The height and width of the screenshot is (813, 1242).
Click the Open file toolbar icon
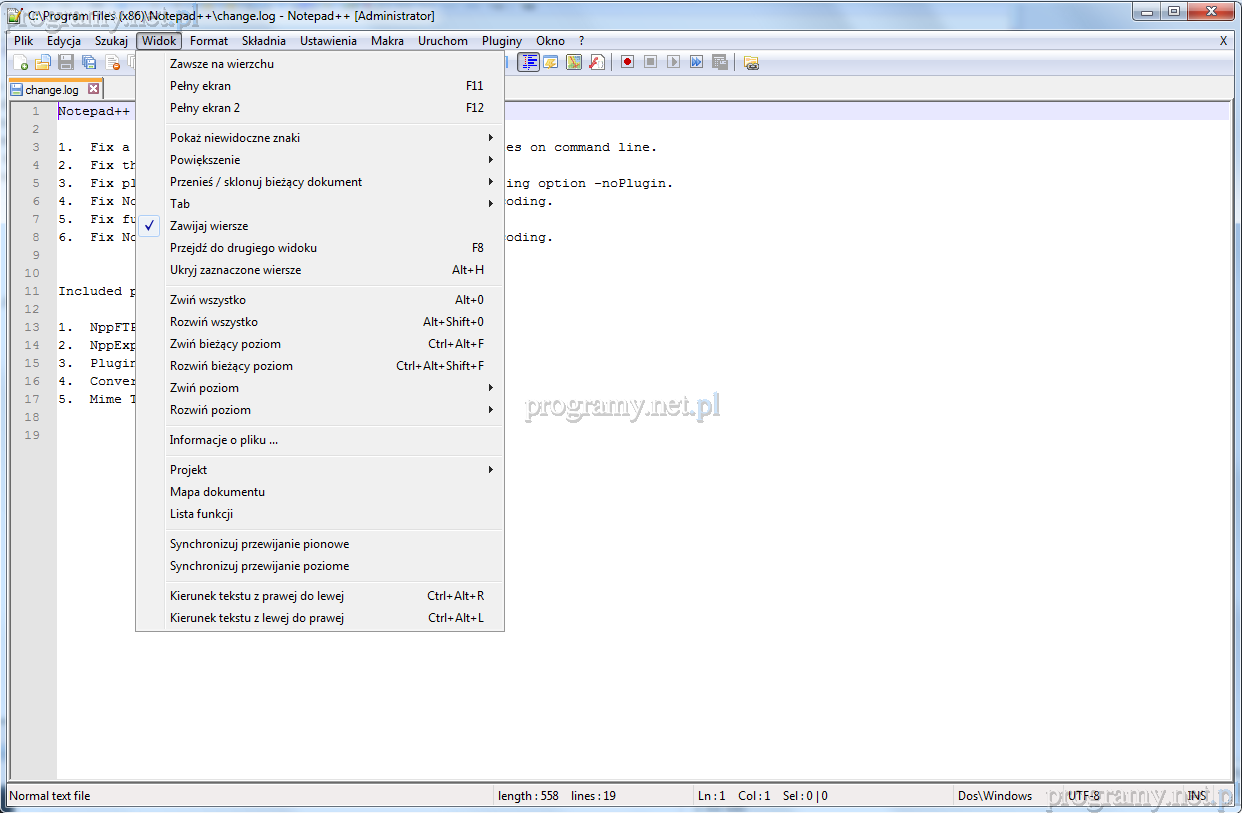[43, 62]
